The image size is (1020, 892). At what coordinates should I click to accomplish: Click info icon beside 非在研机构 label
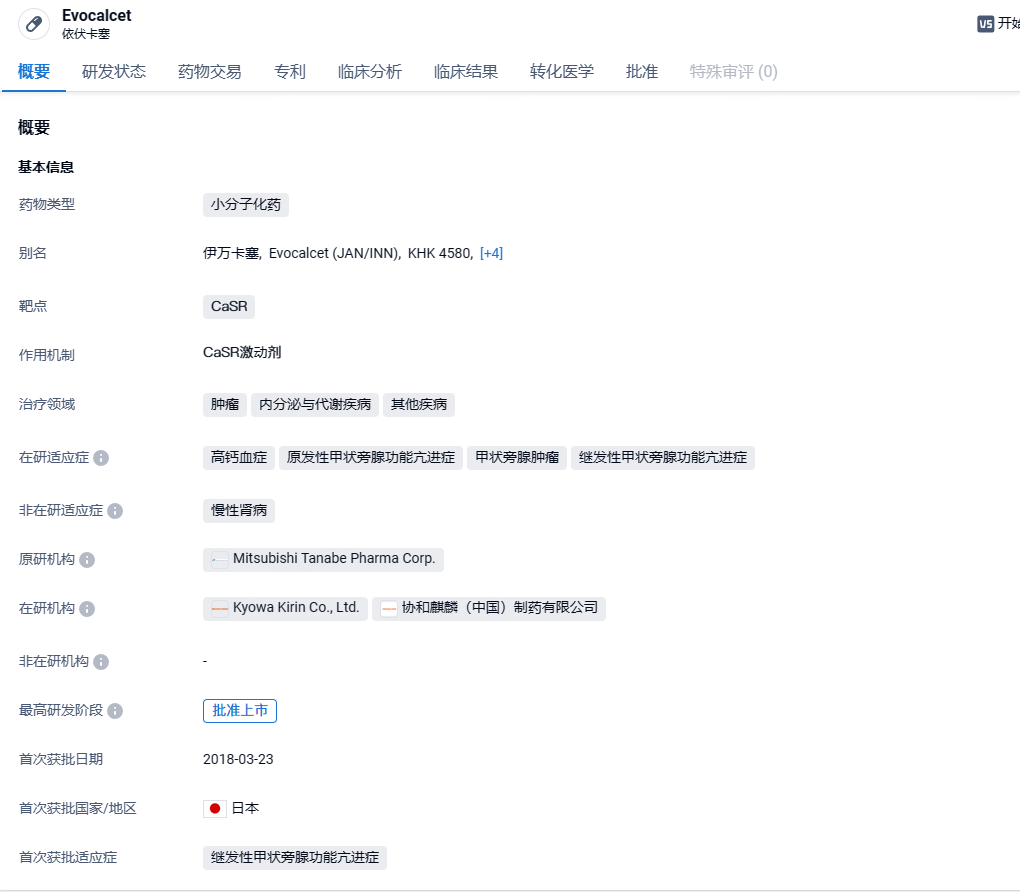(x=101, y=662)
